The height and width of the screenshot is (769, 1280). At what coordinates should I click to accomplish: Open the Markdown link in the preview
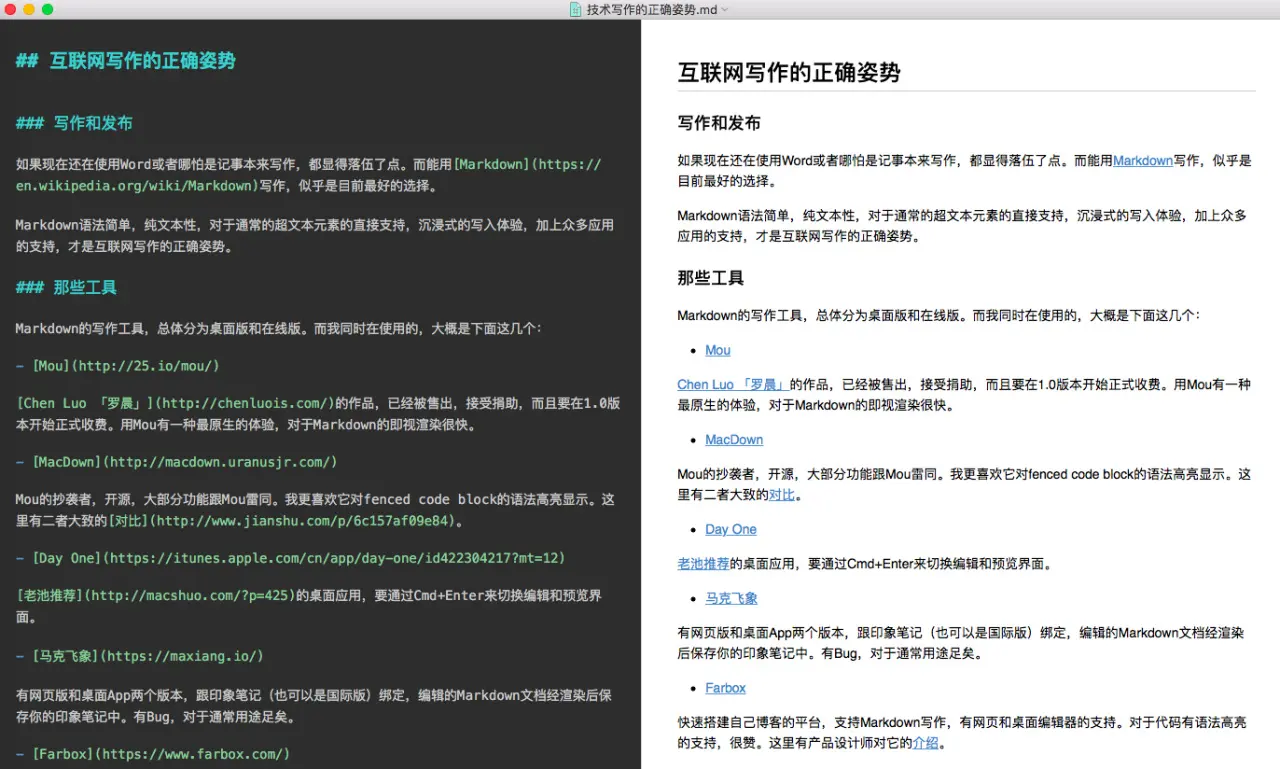click(x=1143, y=160)
